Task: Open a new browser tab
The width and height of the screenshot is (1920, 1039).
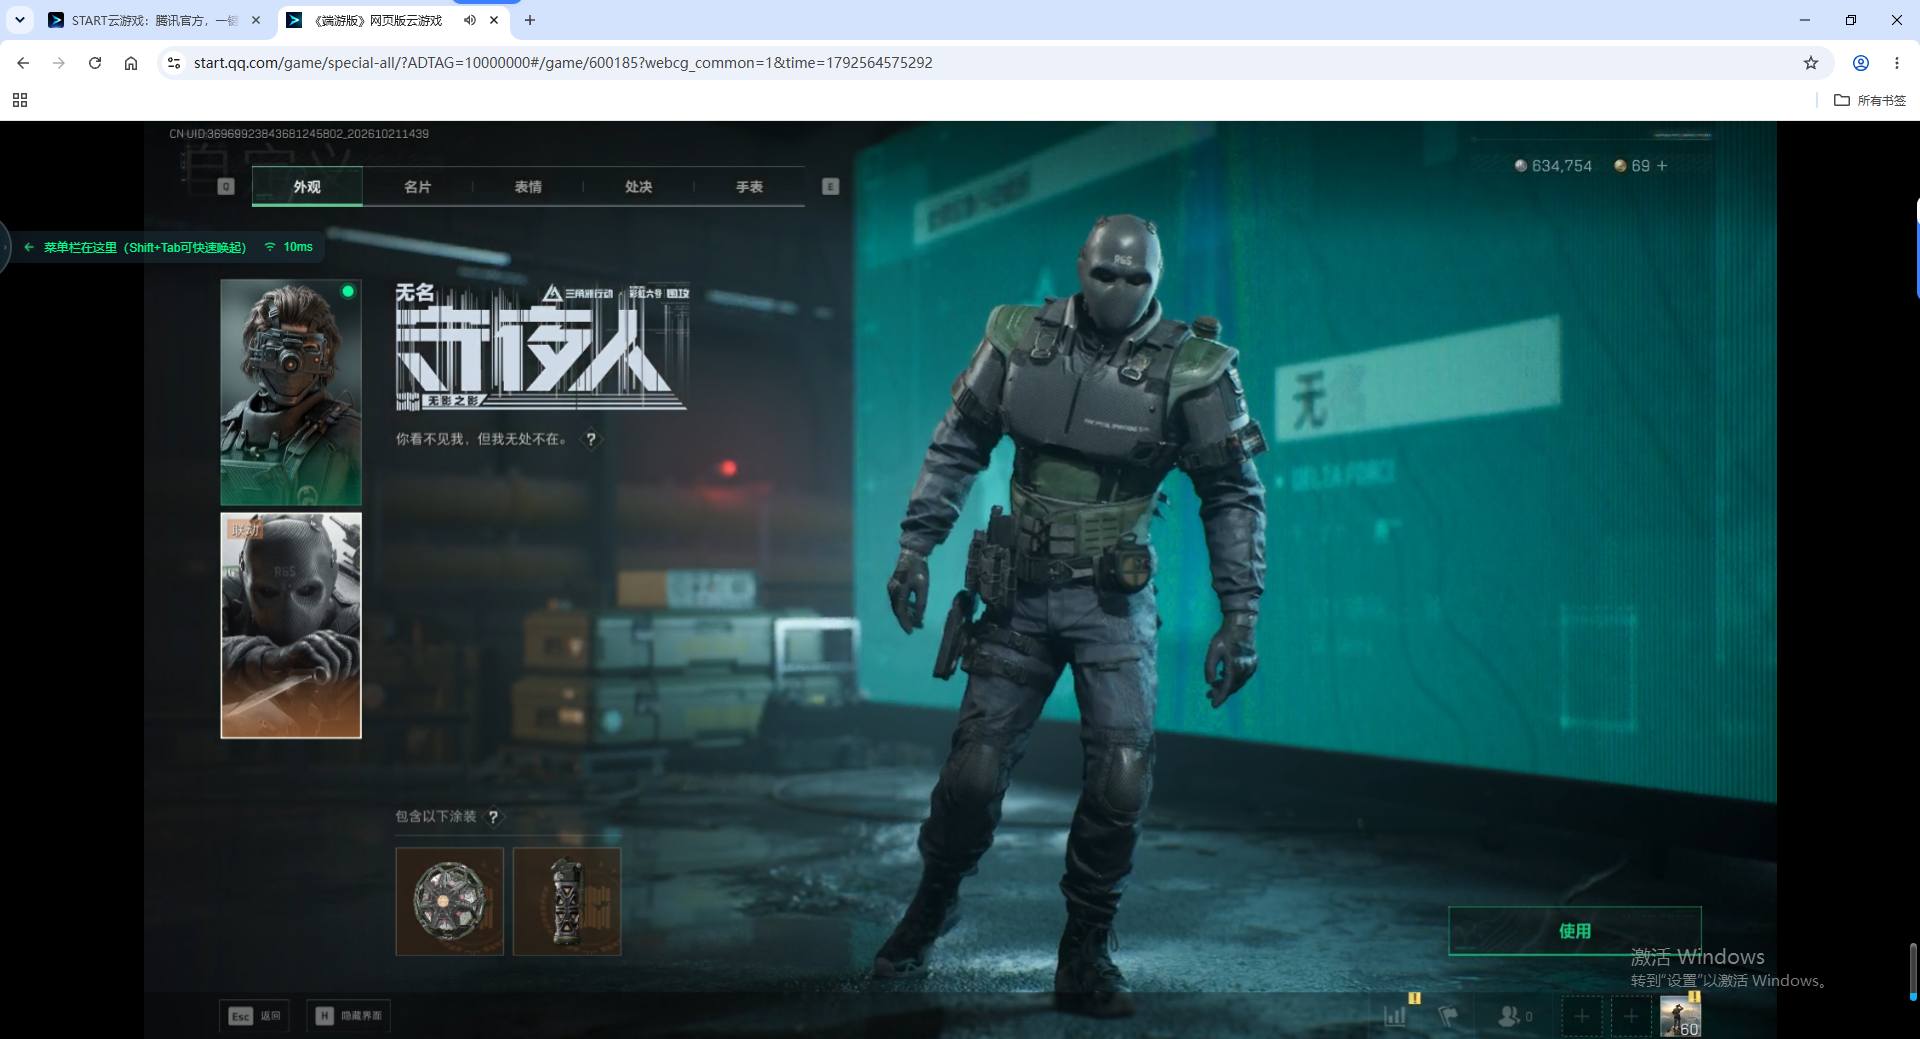Action: click(x=530, y=20)
